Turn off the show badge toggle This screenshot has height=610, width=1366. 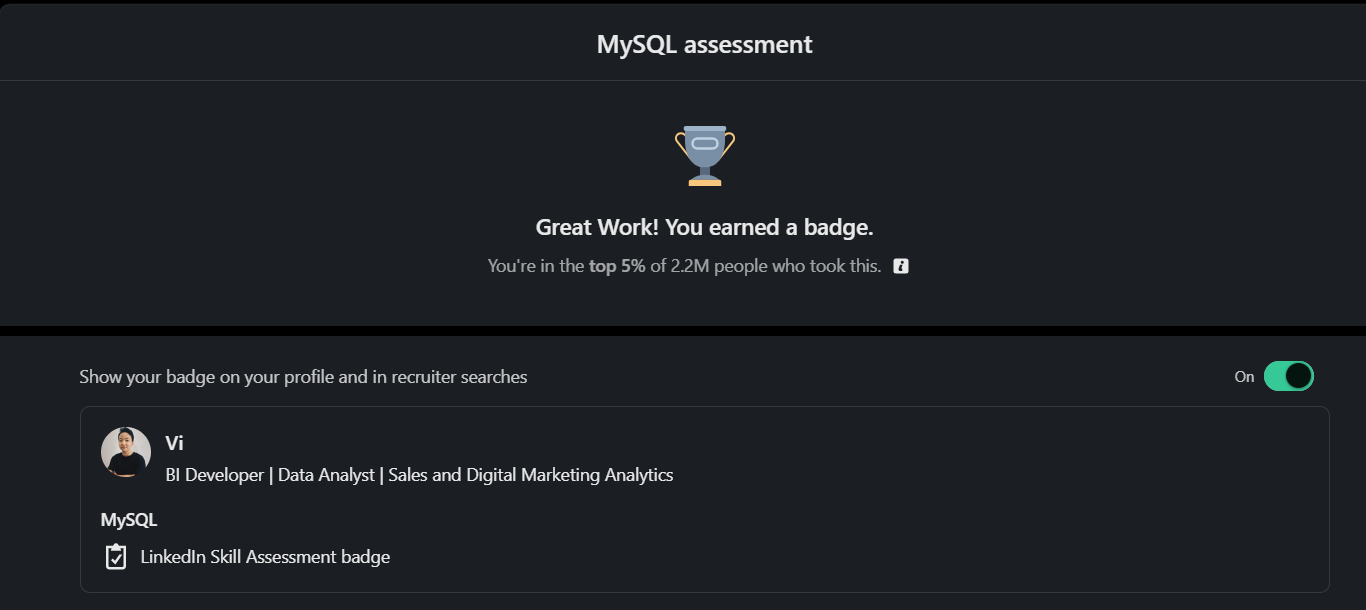tap(1288, 376)
